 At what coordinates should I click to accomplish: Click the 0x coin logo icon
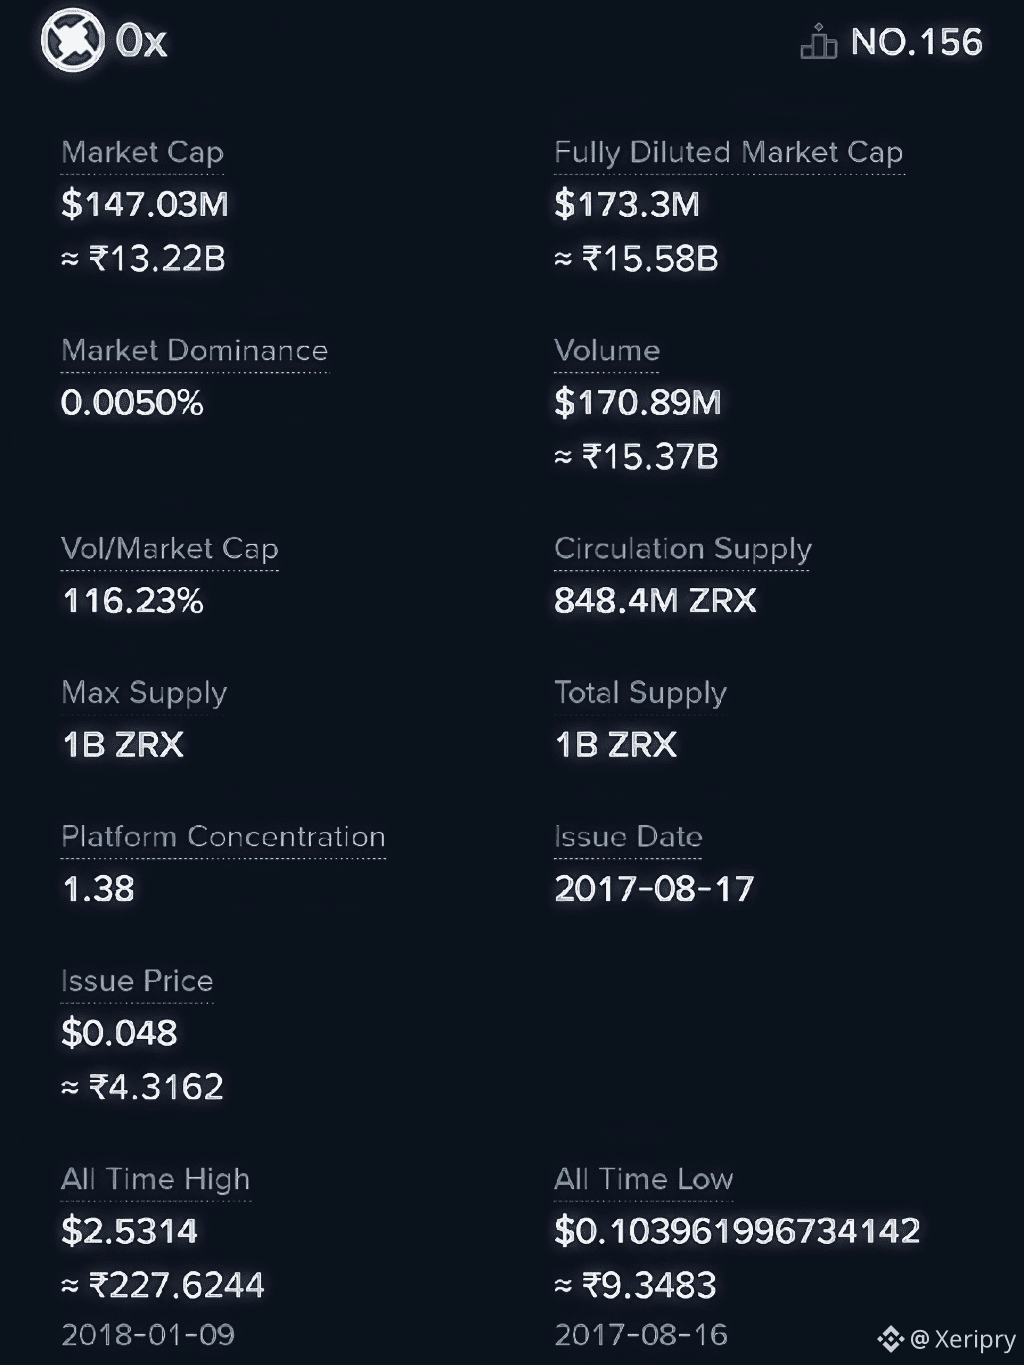coord(72,41)
